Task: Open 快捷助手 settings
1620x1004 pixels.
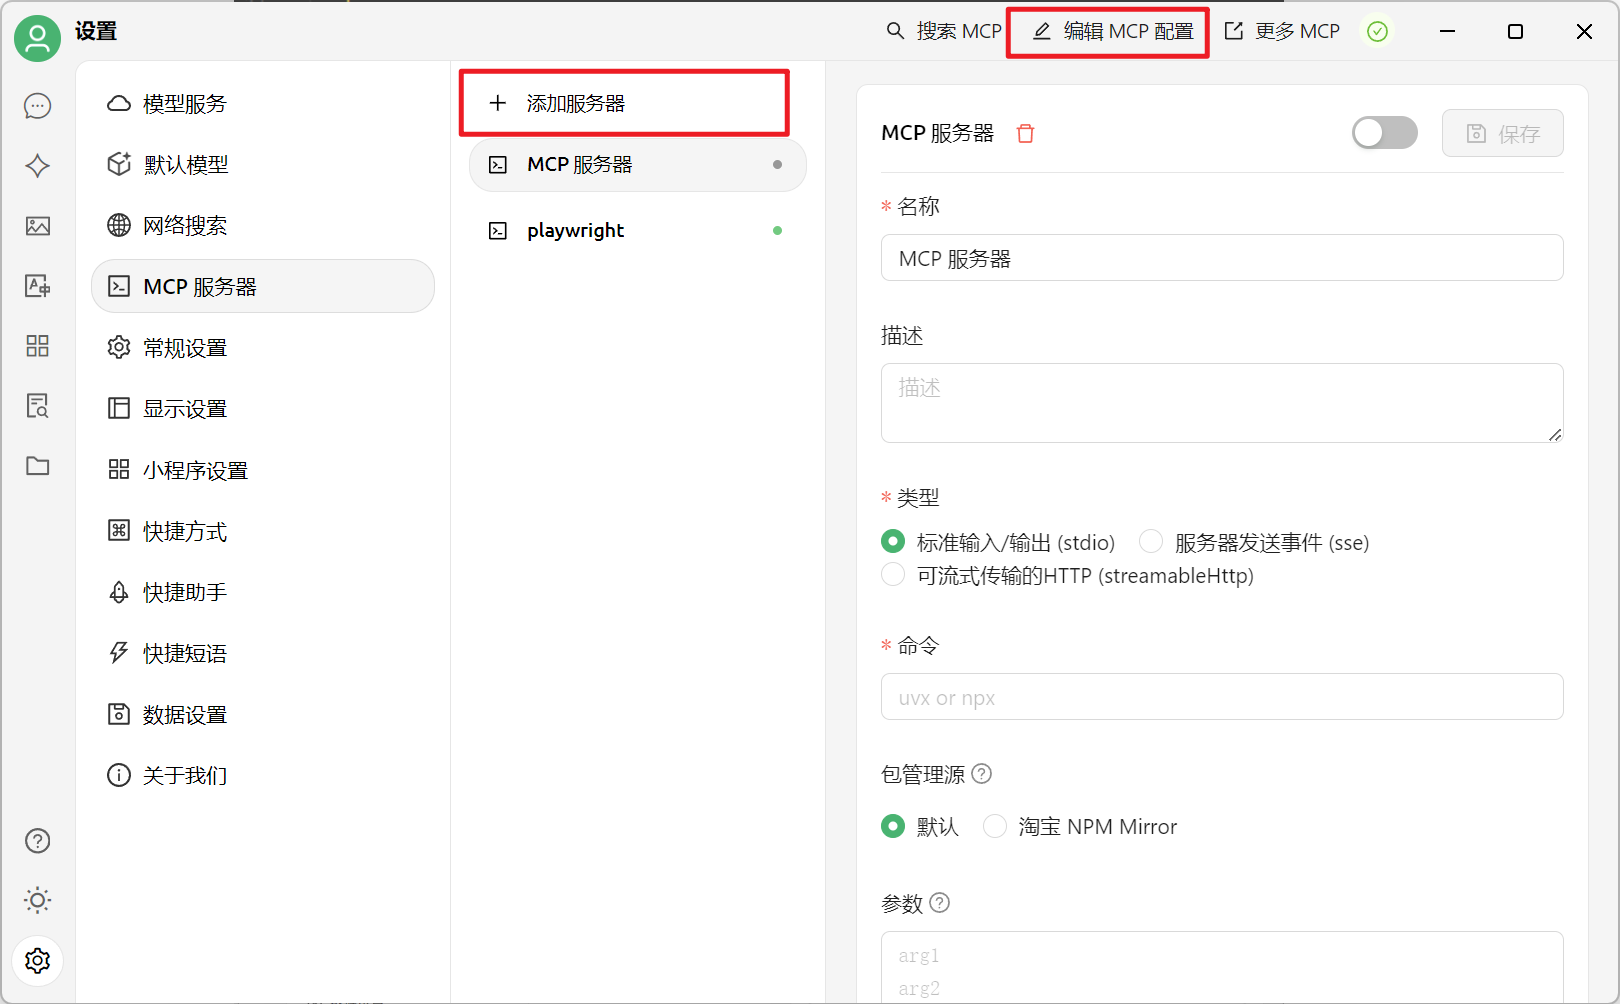Action: [x=263, y=592]
